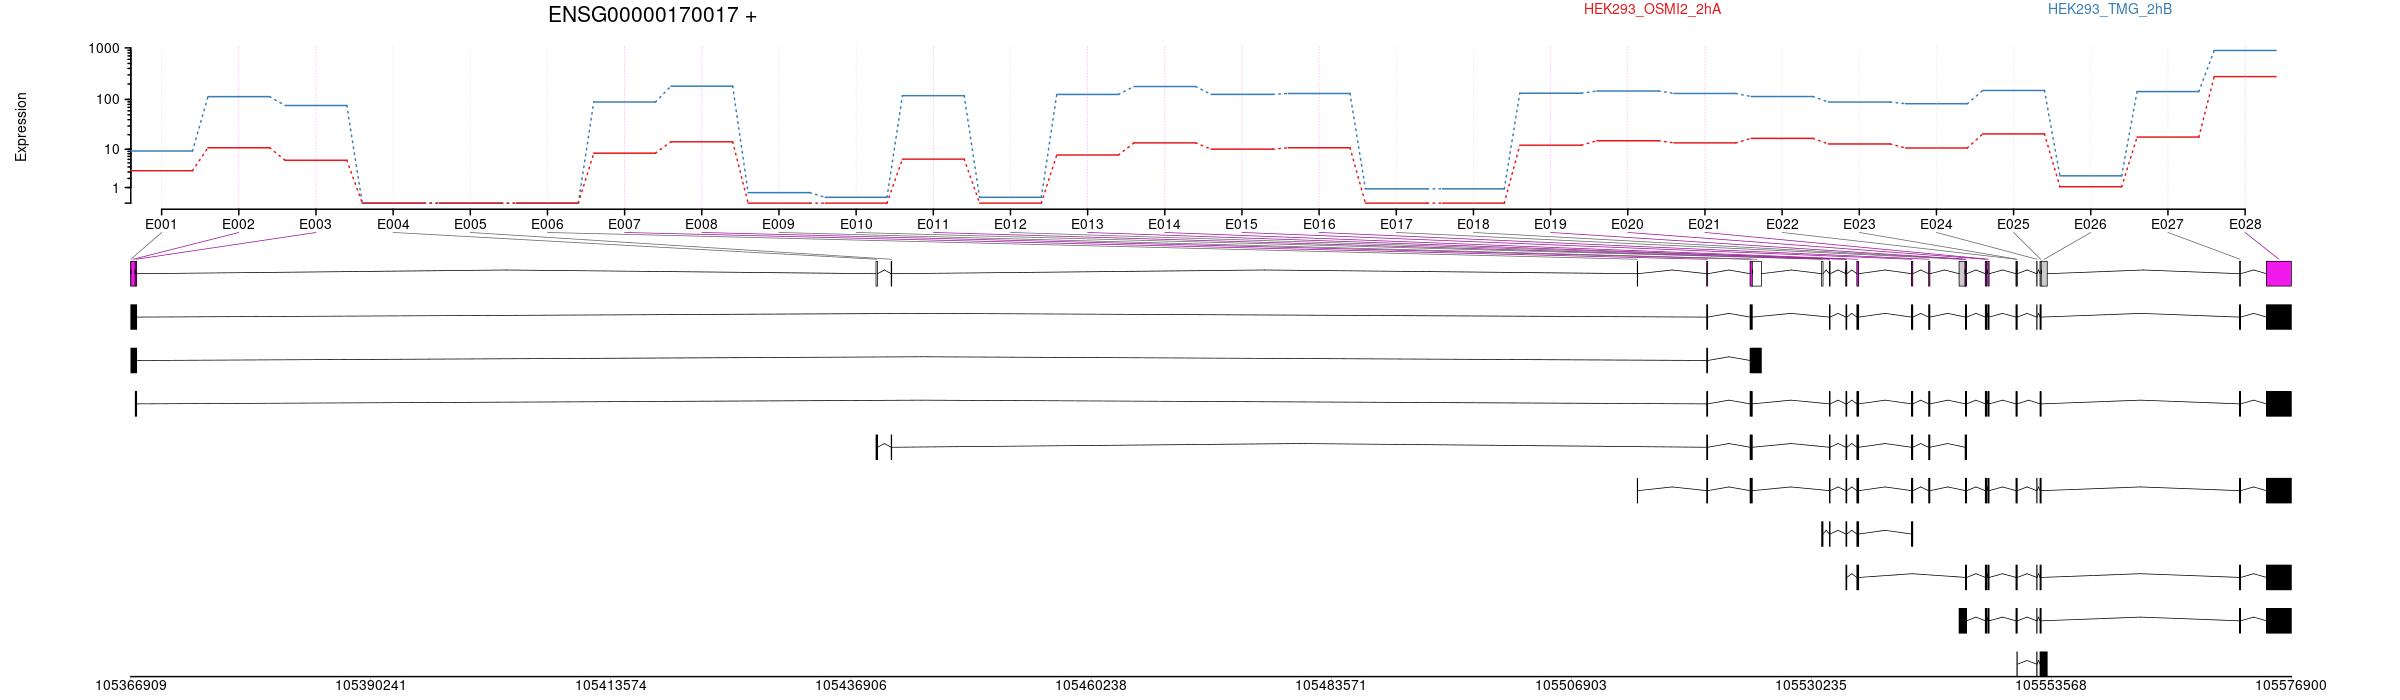Click blue TMG expression line above E028

pos(2244,50)
